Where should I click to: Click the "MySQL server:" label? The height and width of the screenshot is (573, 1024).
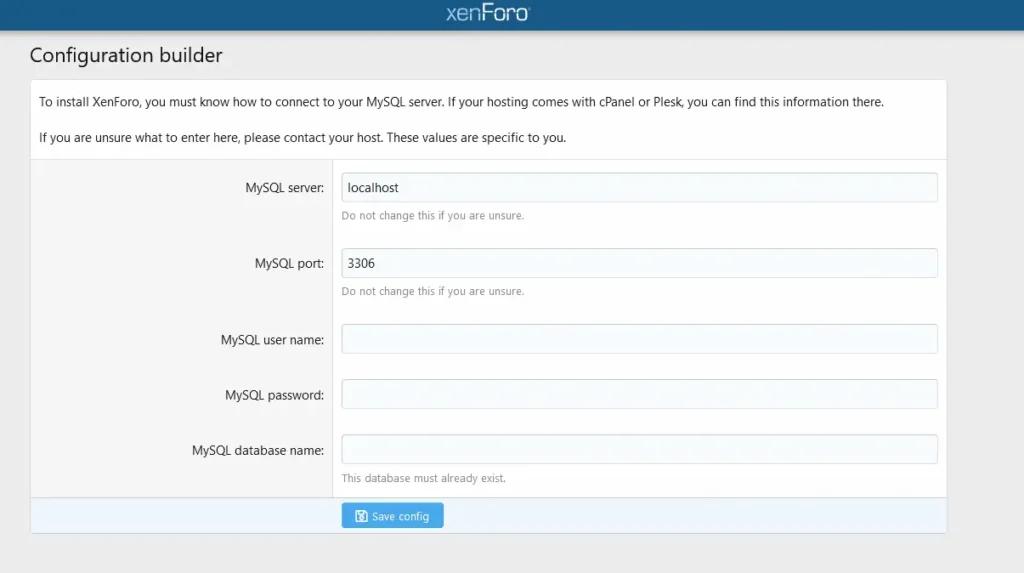285,188
